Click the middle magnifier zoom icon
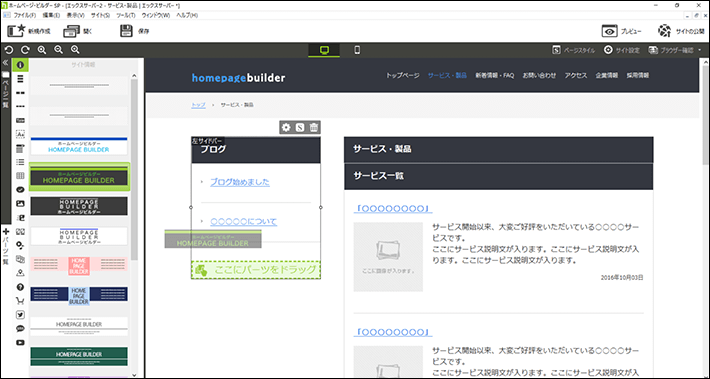Viewport: 710px width, 379px height. pos(58,50)
